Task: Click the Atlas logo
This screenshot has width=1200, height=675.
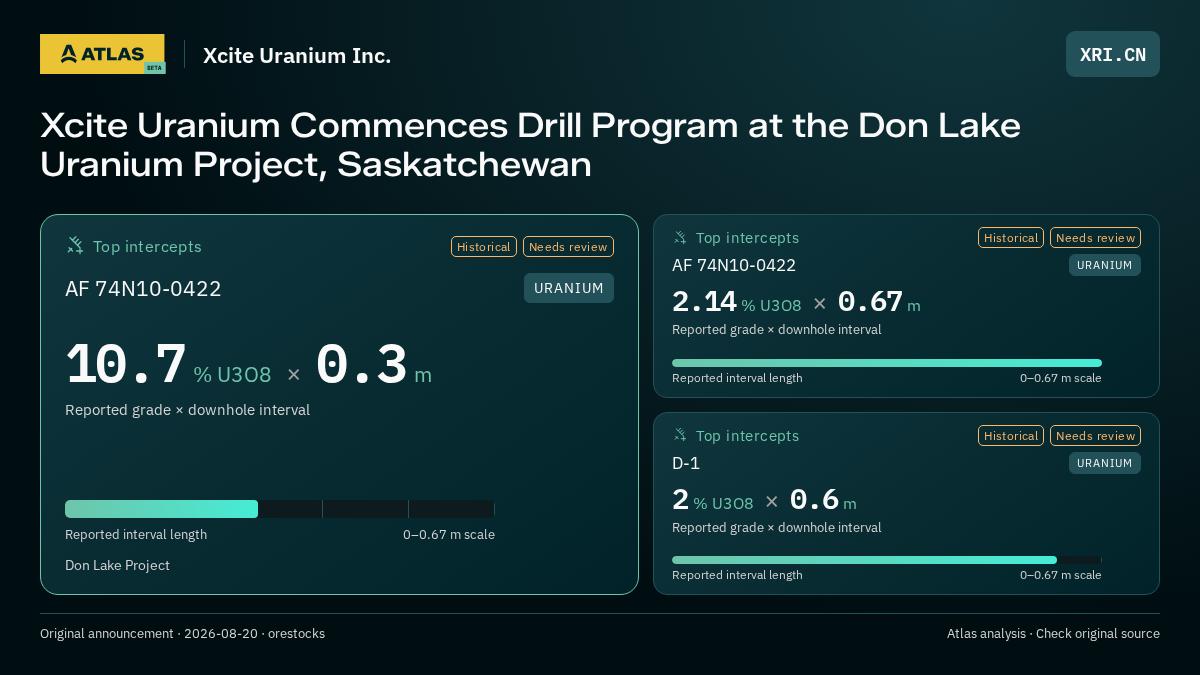Action: pyautogui.click(x=102, y=54)
